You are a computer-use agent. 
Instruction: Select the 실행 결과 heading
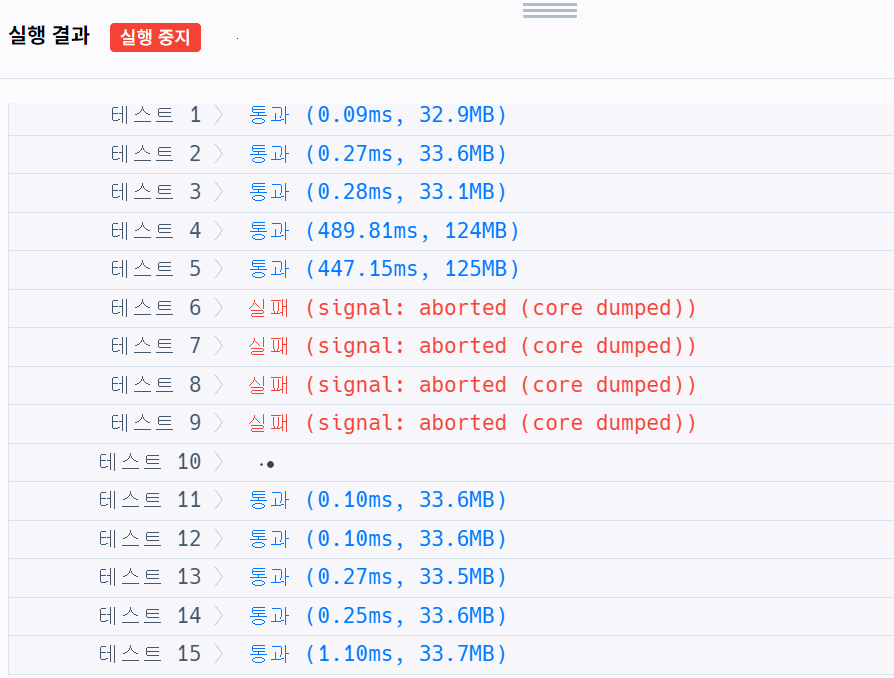coord(49,36)
